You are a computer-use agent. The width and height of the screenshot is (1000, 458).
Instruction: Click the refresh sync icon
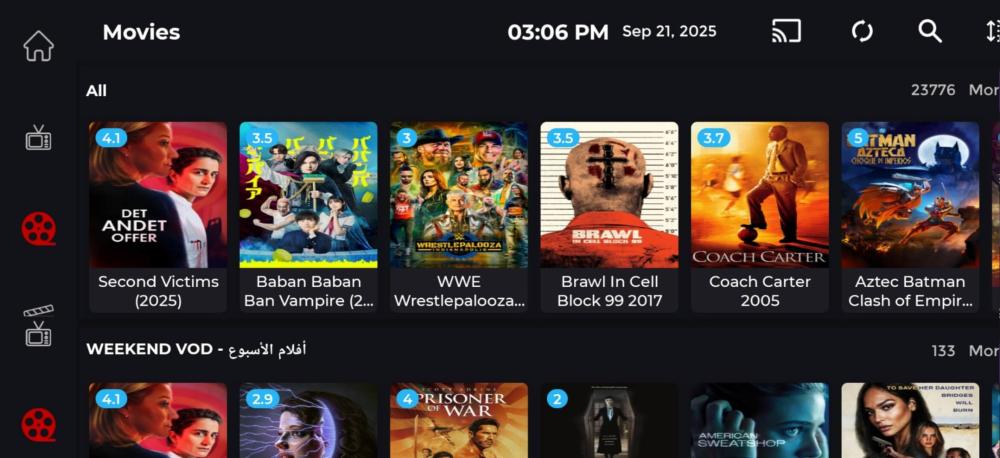click(x=862, y=31)
